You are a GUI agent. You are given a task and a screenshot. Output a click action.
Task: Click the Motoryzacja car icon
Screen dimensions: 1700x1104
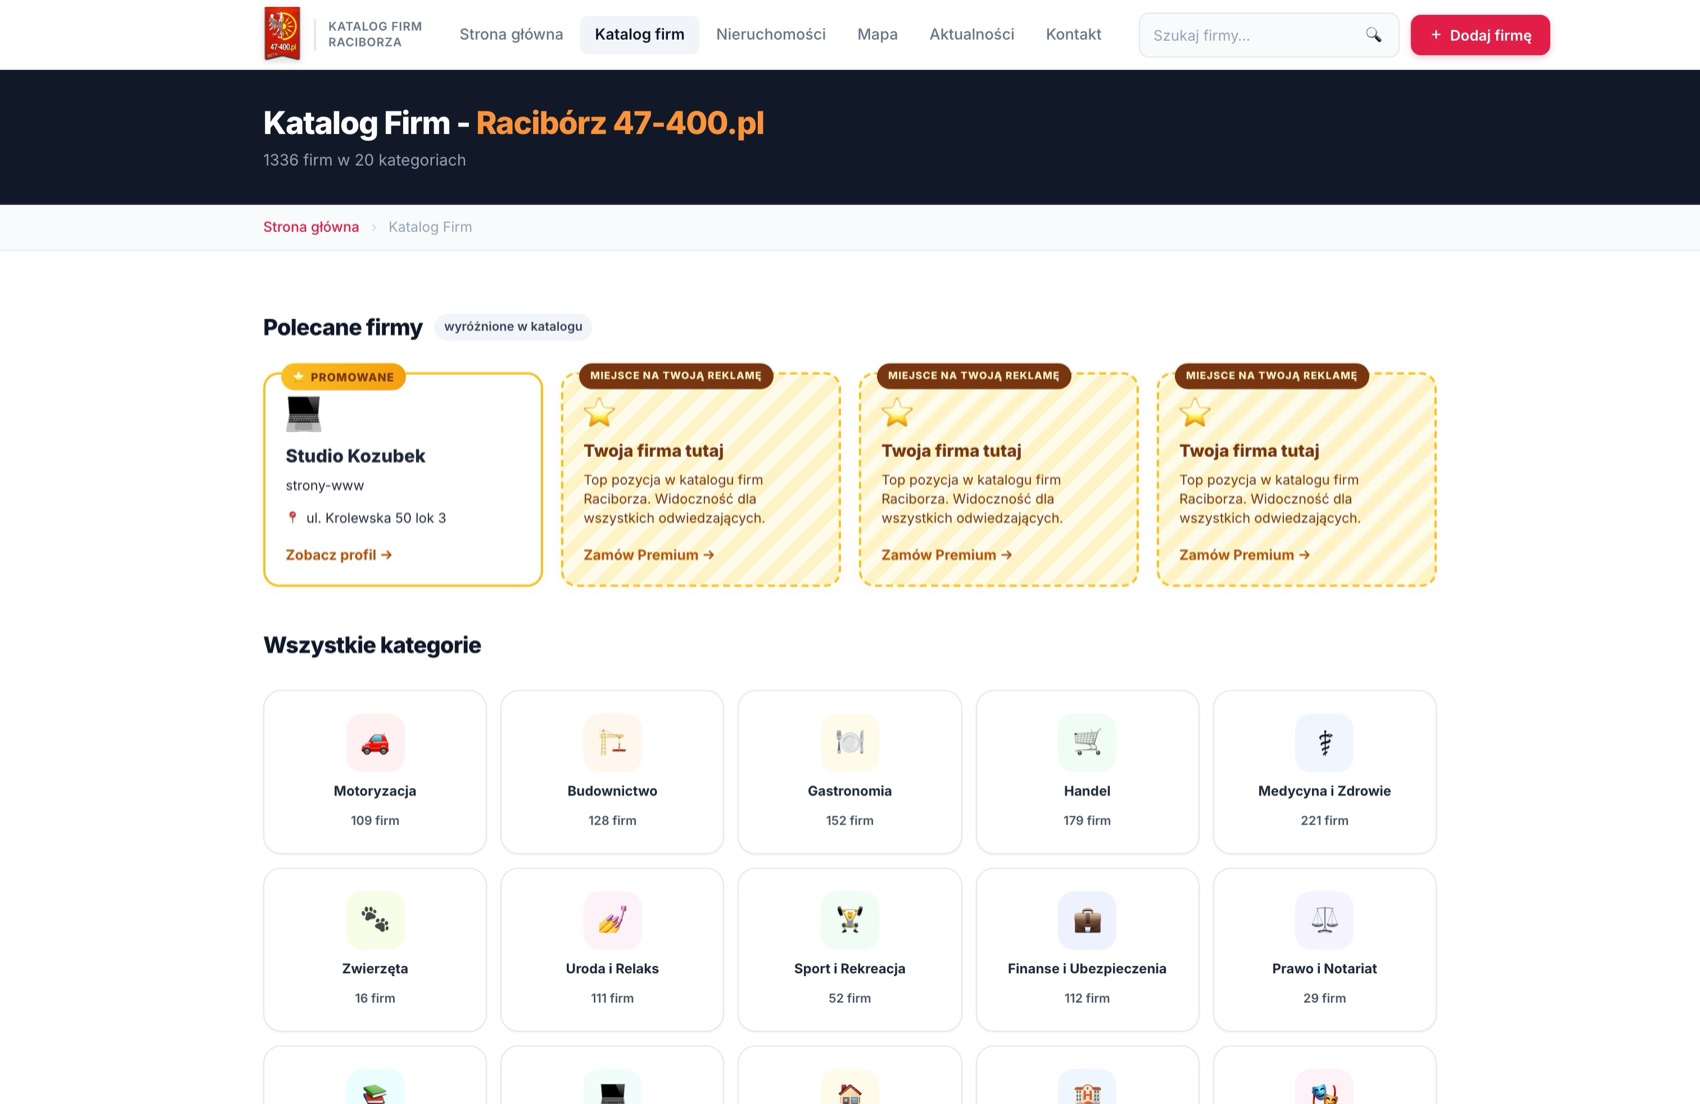click(375, 742)
